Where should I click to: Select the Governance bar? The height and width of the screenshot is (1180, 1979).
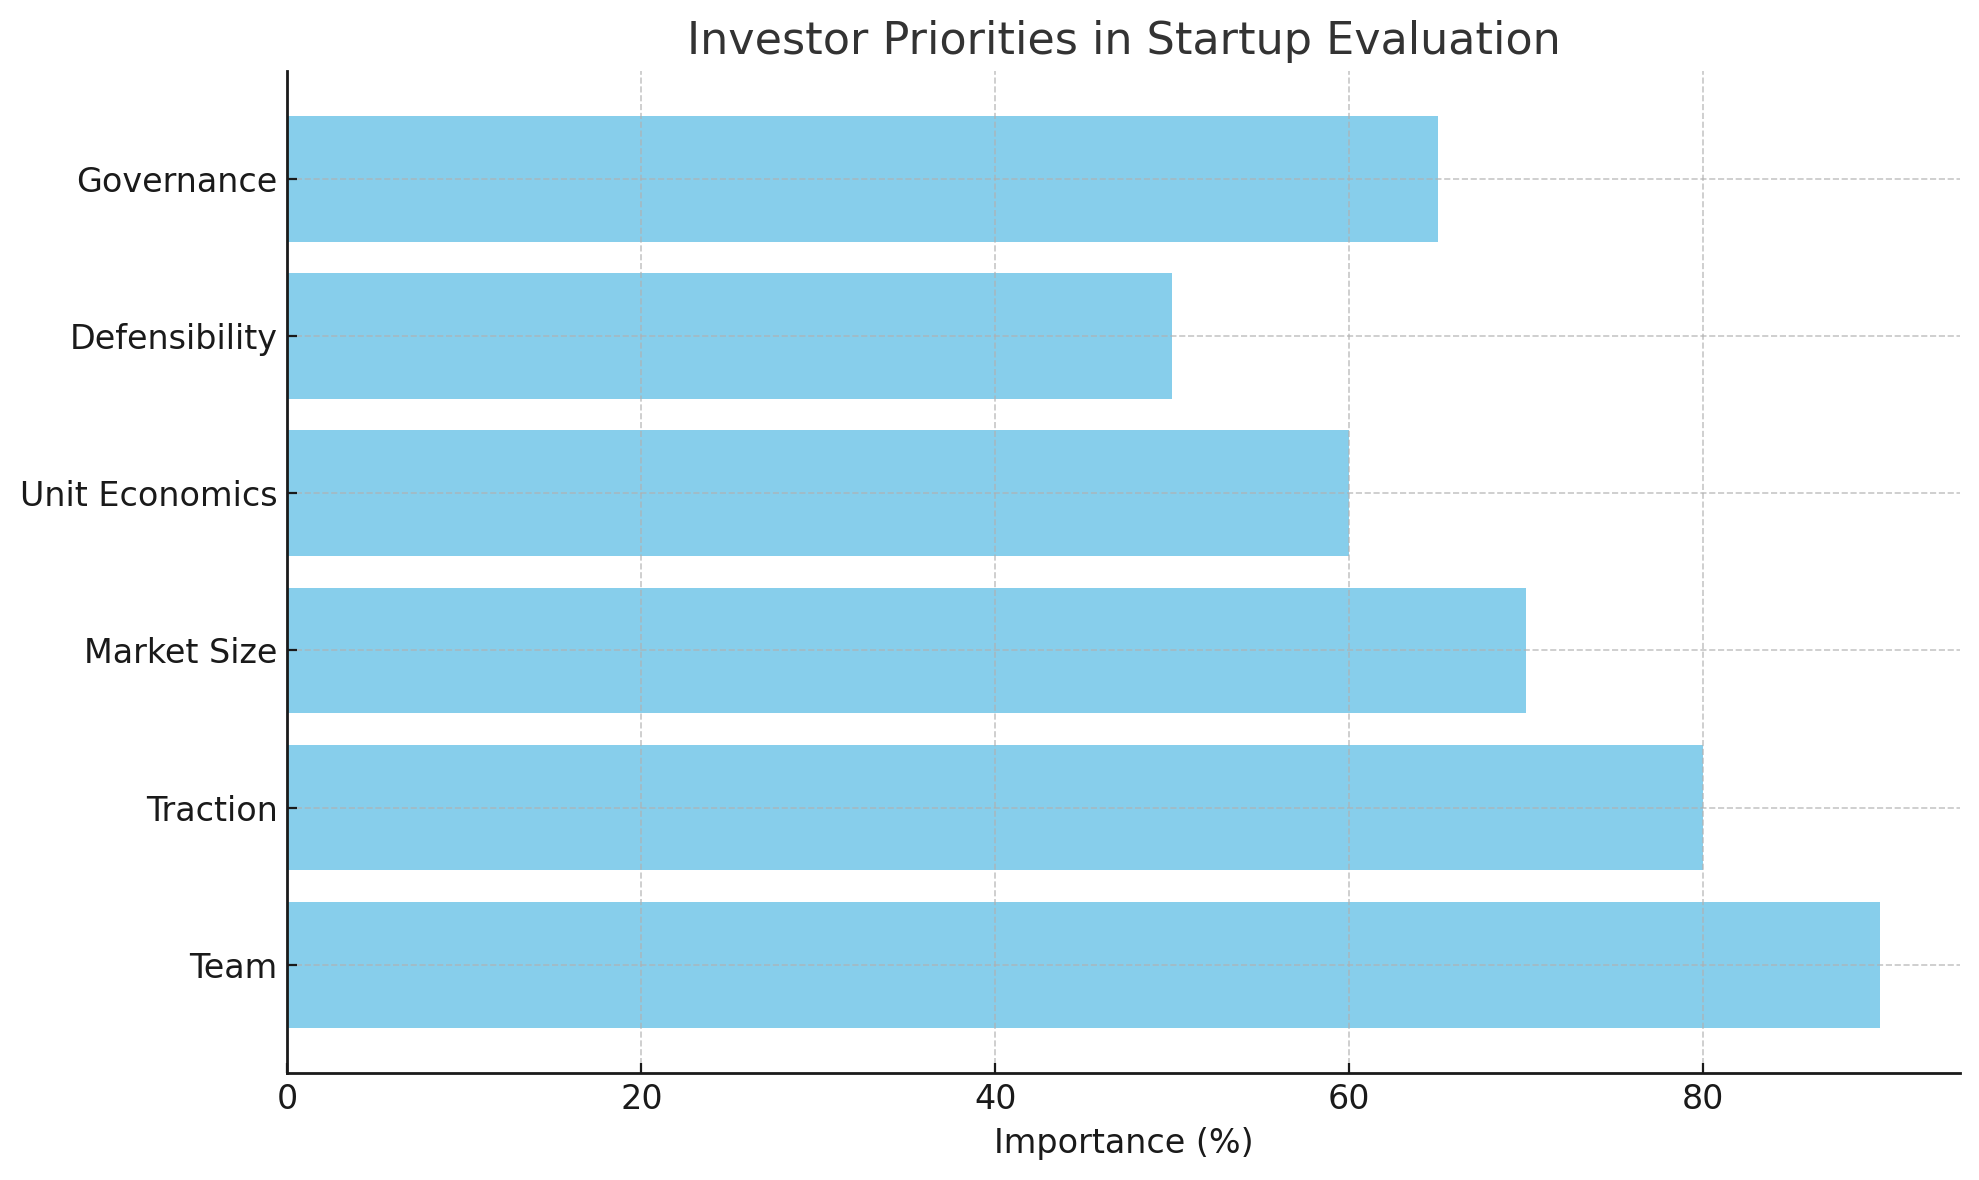click(862, 179)
